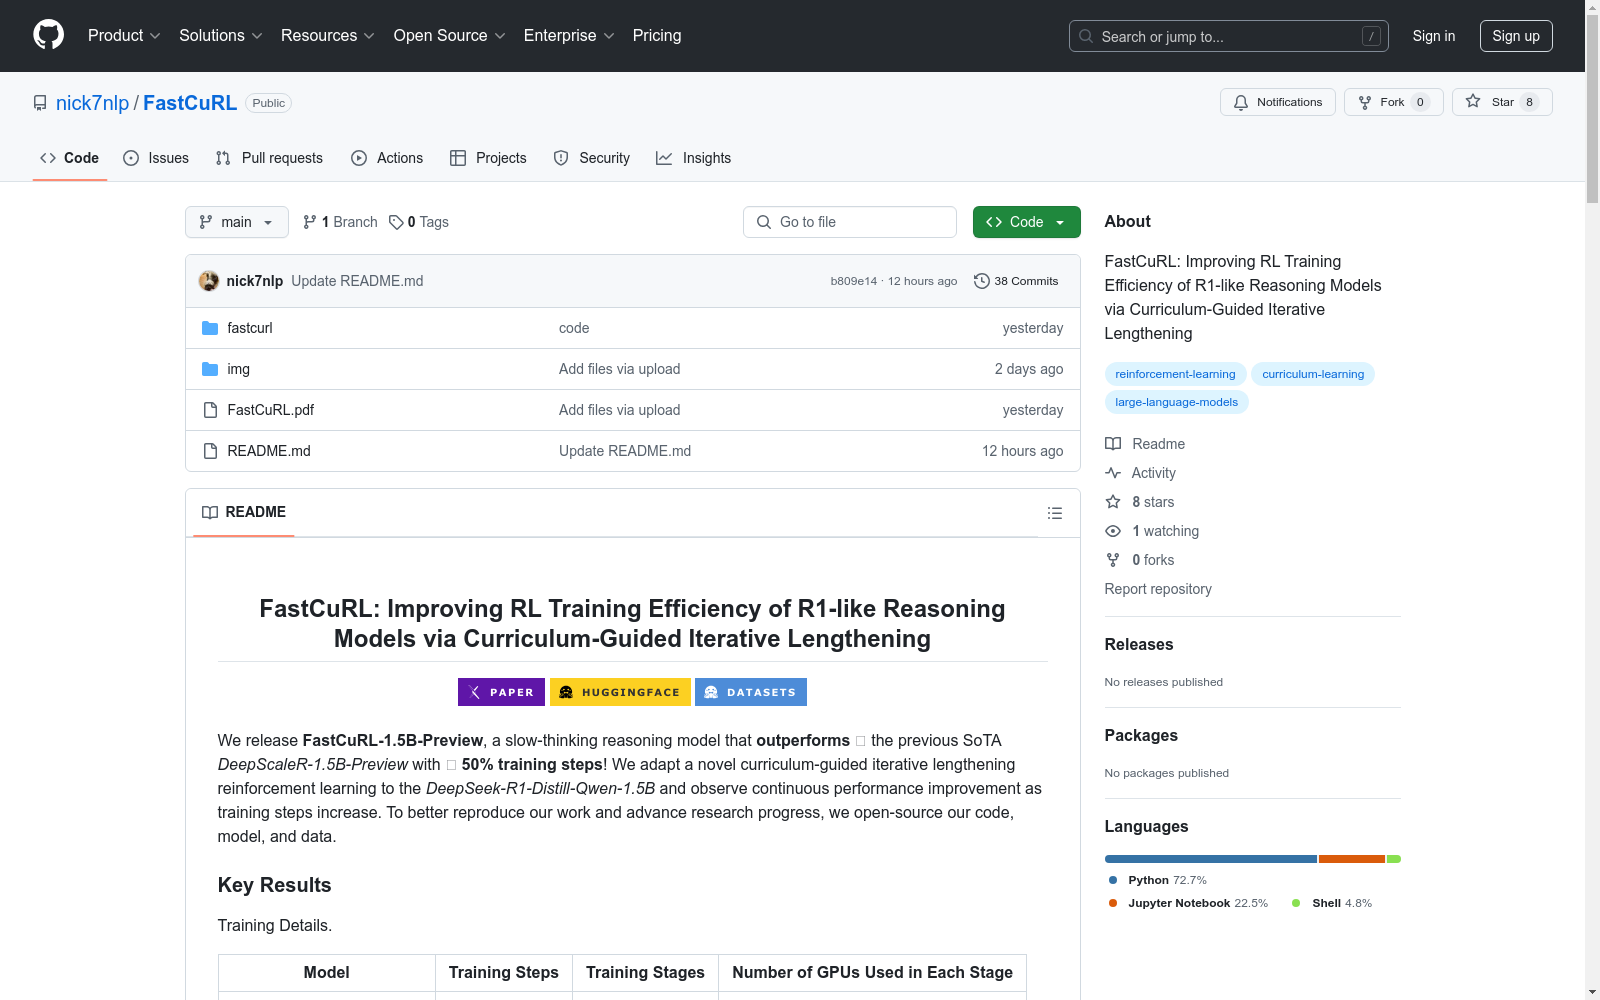The height and width of the screenshot is (1000, 1600).
Task: Click the repository icon beside nick7nlp
Action: tap(40, 103)
